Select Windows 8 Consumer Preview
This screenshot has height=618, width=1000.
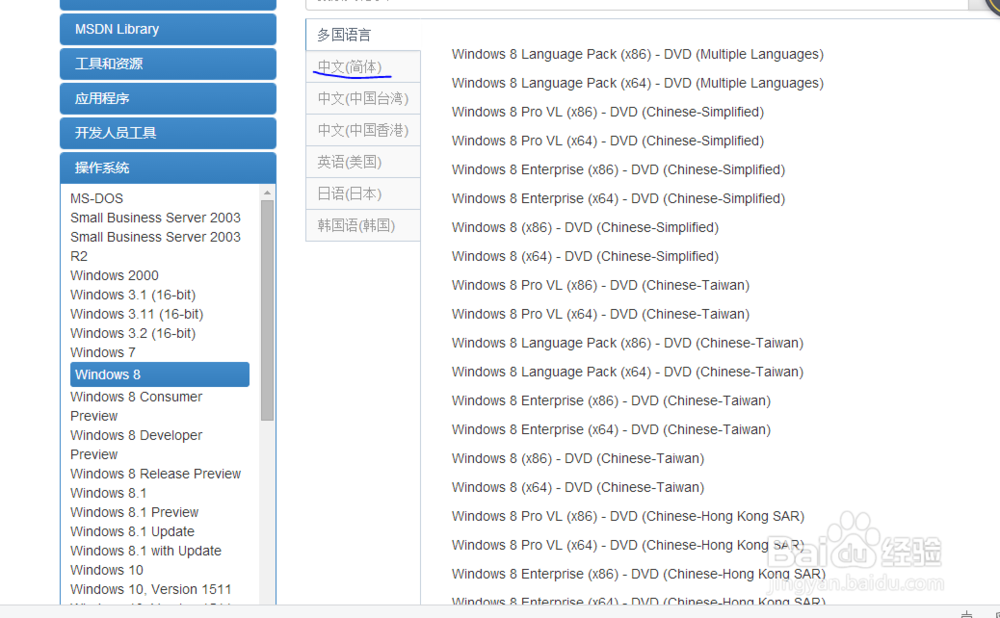point(136,406)
